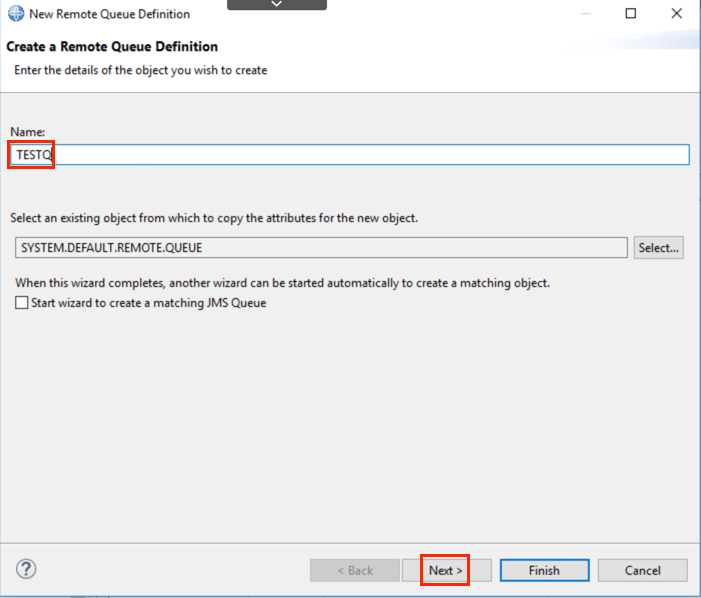Image resolution: width=701 pixels, height=598 pixels.
Task: Click the Name input field containing TESTQ
Action: coord(350,155)
